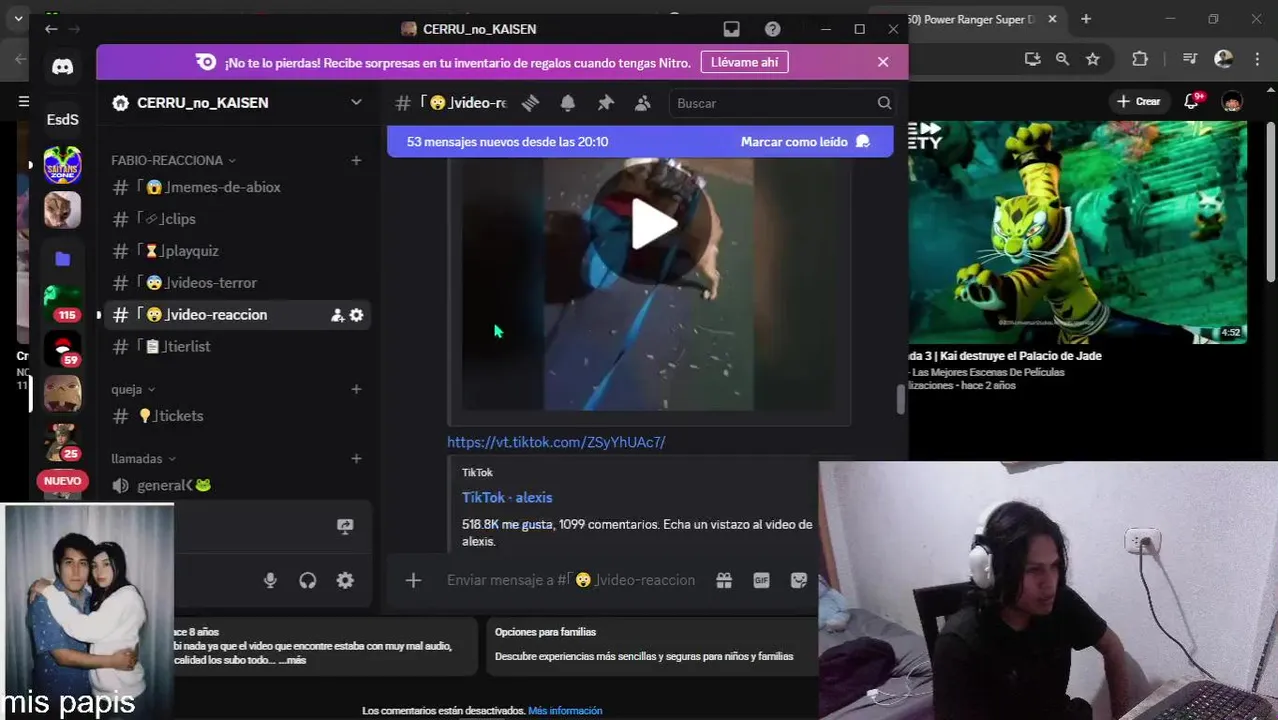Open the memes-de-abiox channel
Image resolution: width=1278 pixels, height=720 pixels.
point(237,187)
